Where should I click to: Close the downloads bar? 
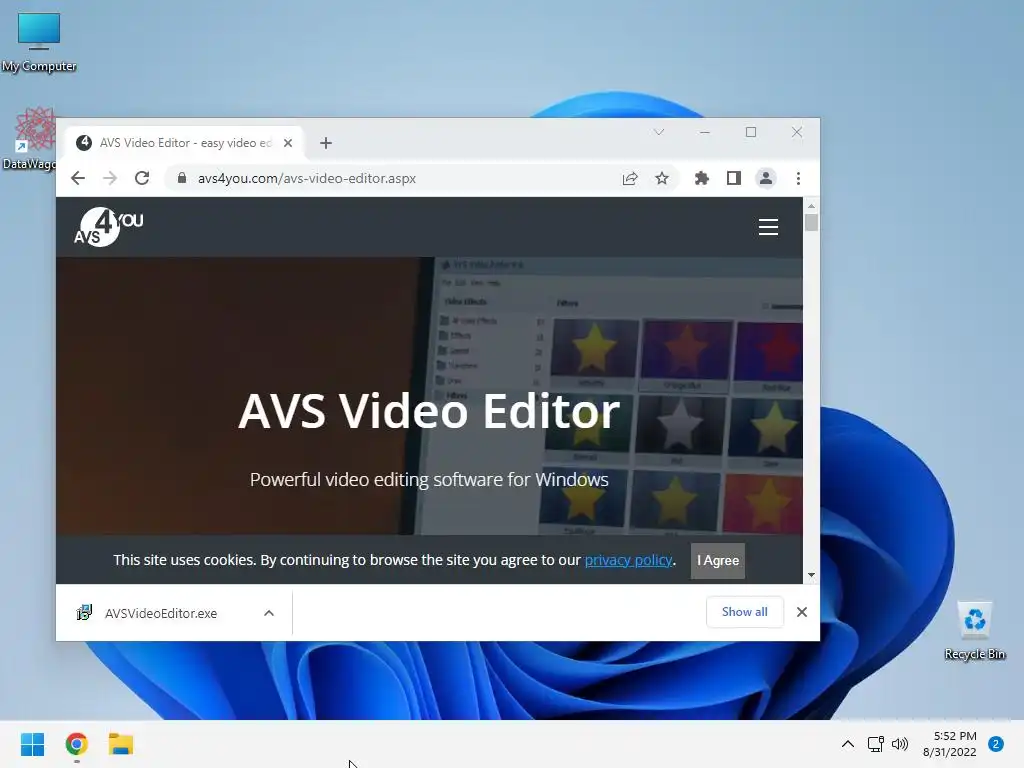(802, 612)
